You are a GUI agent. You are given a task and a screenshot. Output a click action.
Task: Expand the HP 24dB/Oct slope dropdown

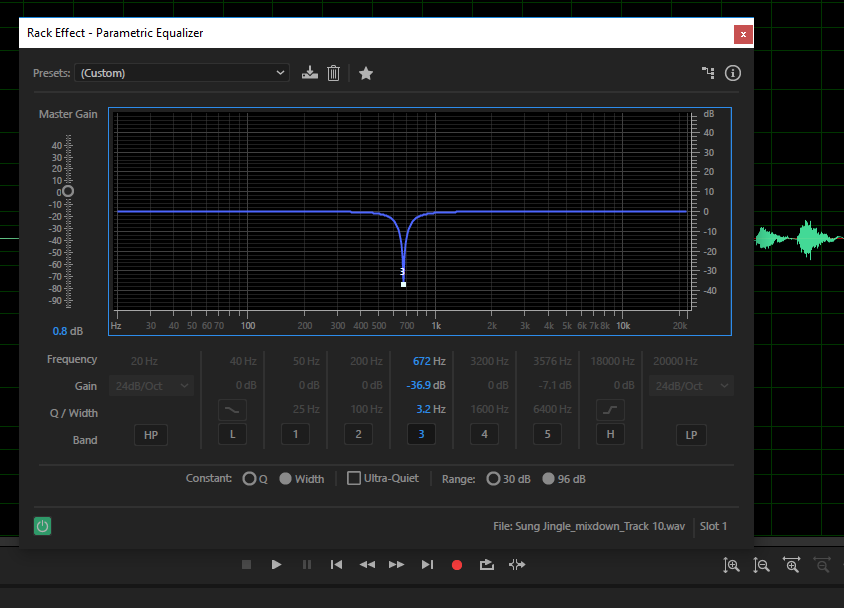coord(151,386)
